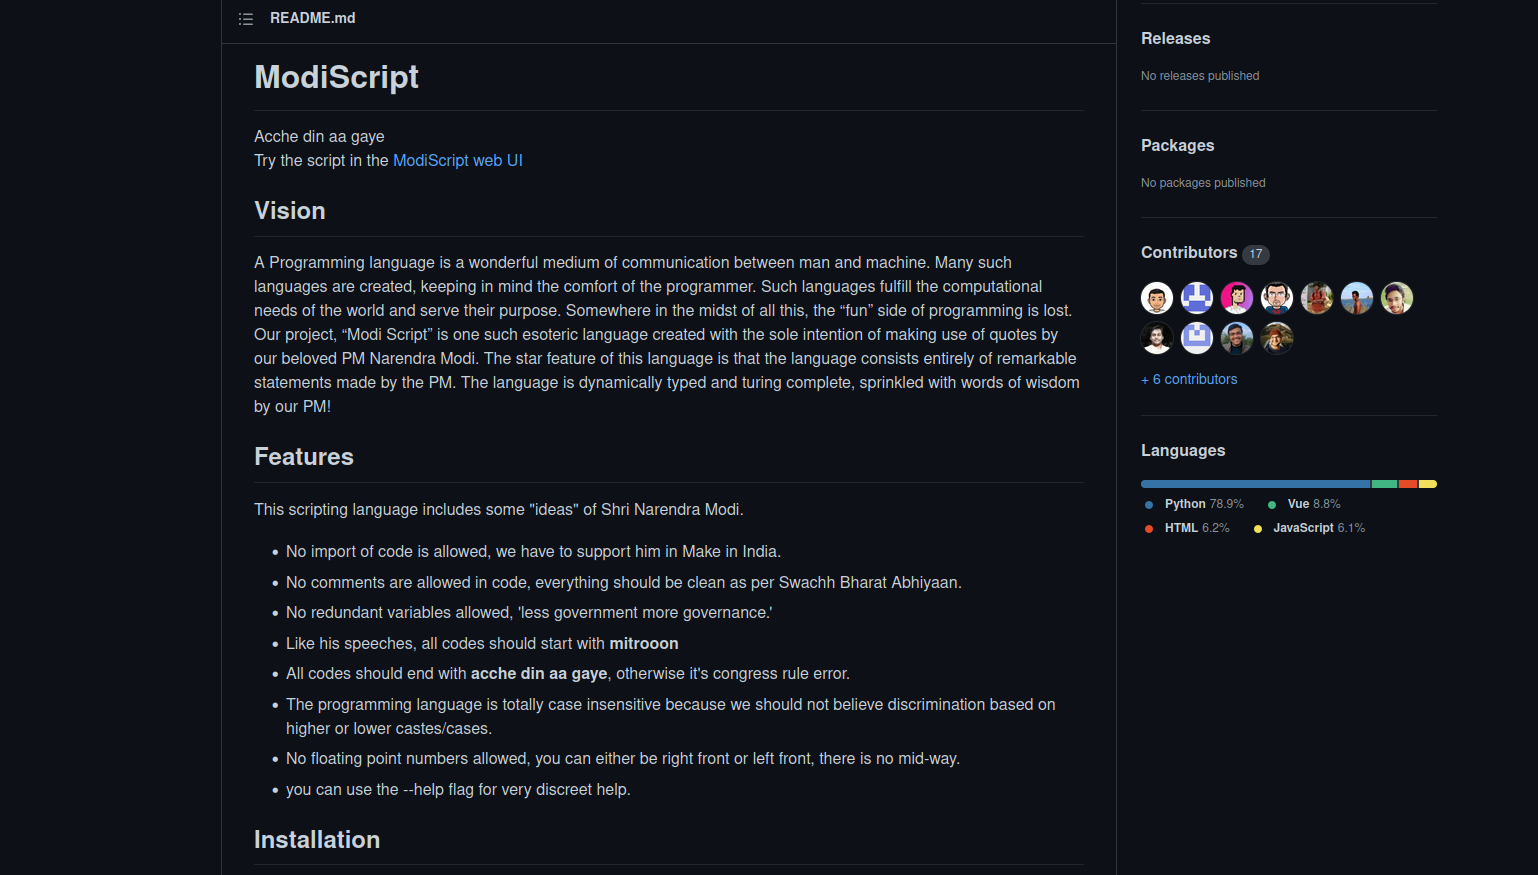Click the green Vue segment of language bar
The width and height of the screenshot is (1538, 875).
(1384, 484)
